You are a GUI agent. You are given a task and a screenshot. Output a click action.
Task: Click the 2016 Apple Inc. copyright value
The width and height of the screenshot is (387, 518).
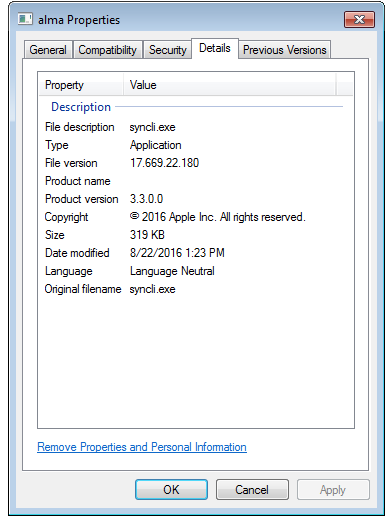point(217,217)
